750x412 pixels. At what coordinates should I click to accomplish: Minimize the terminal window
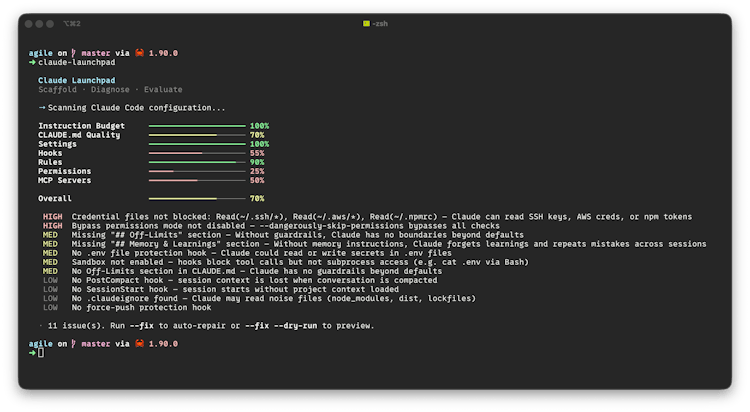44,22
